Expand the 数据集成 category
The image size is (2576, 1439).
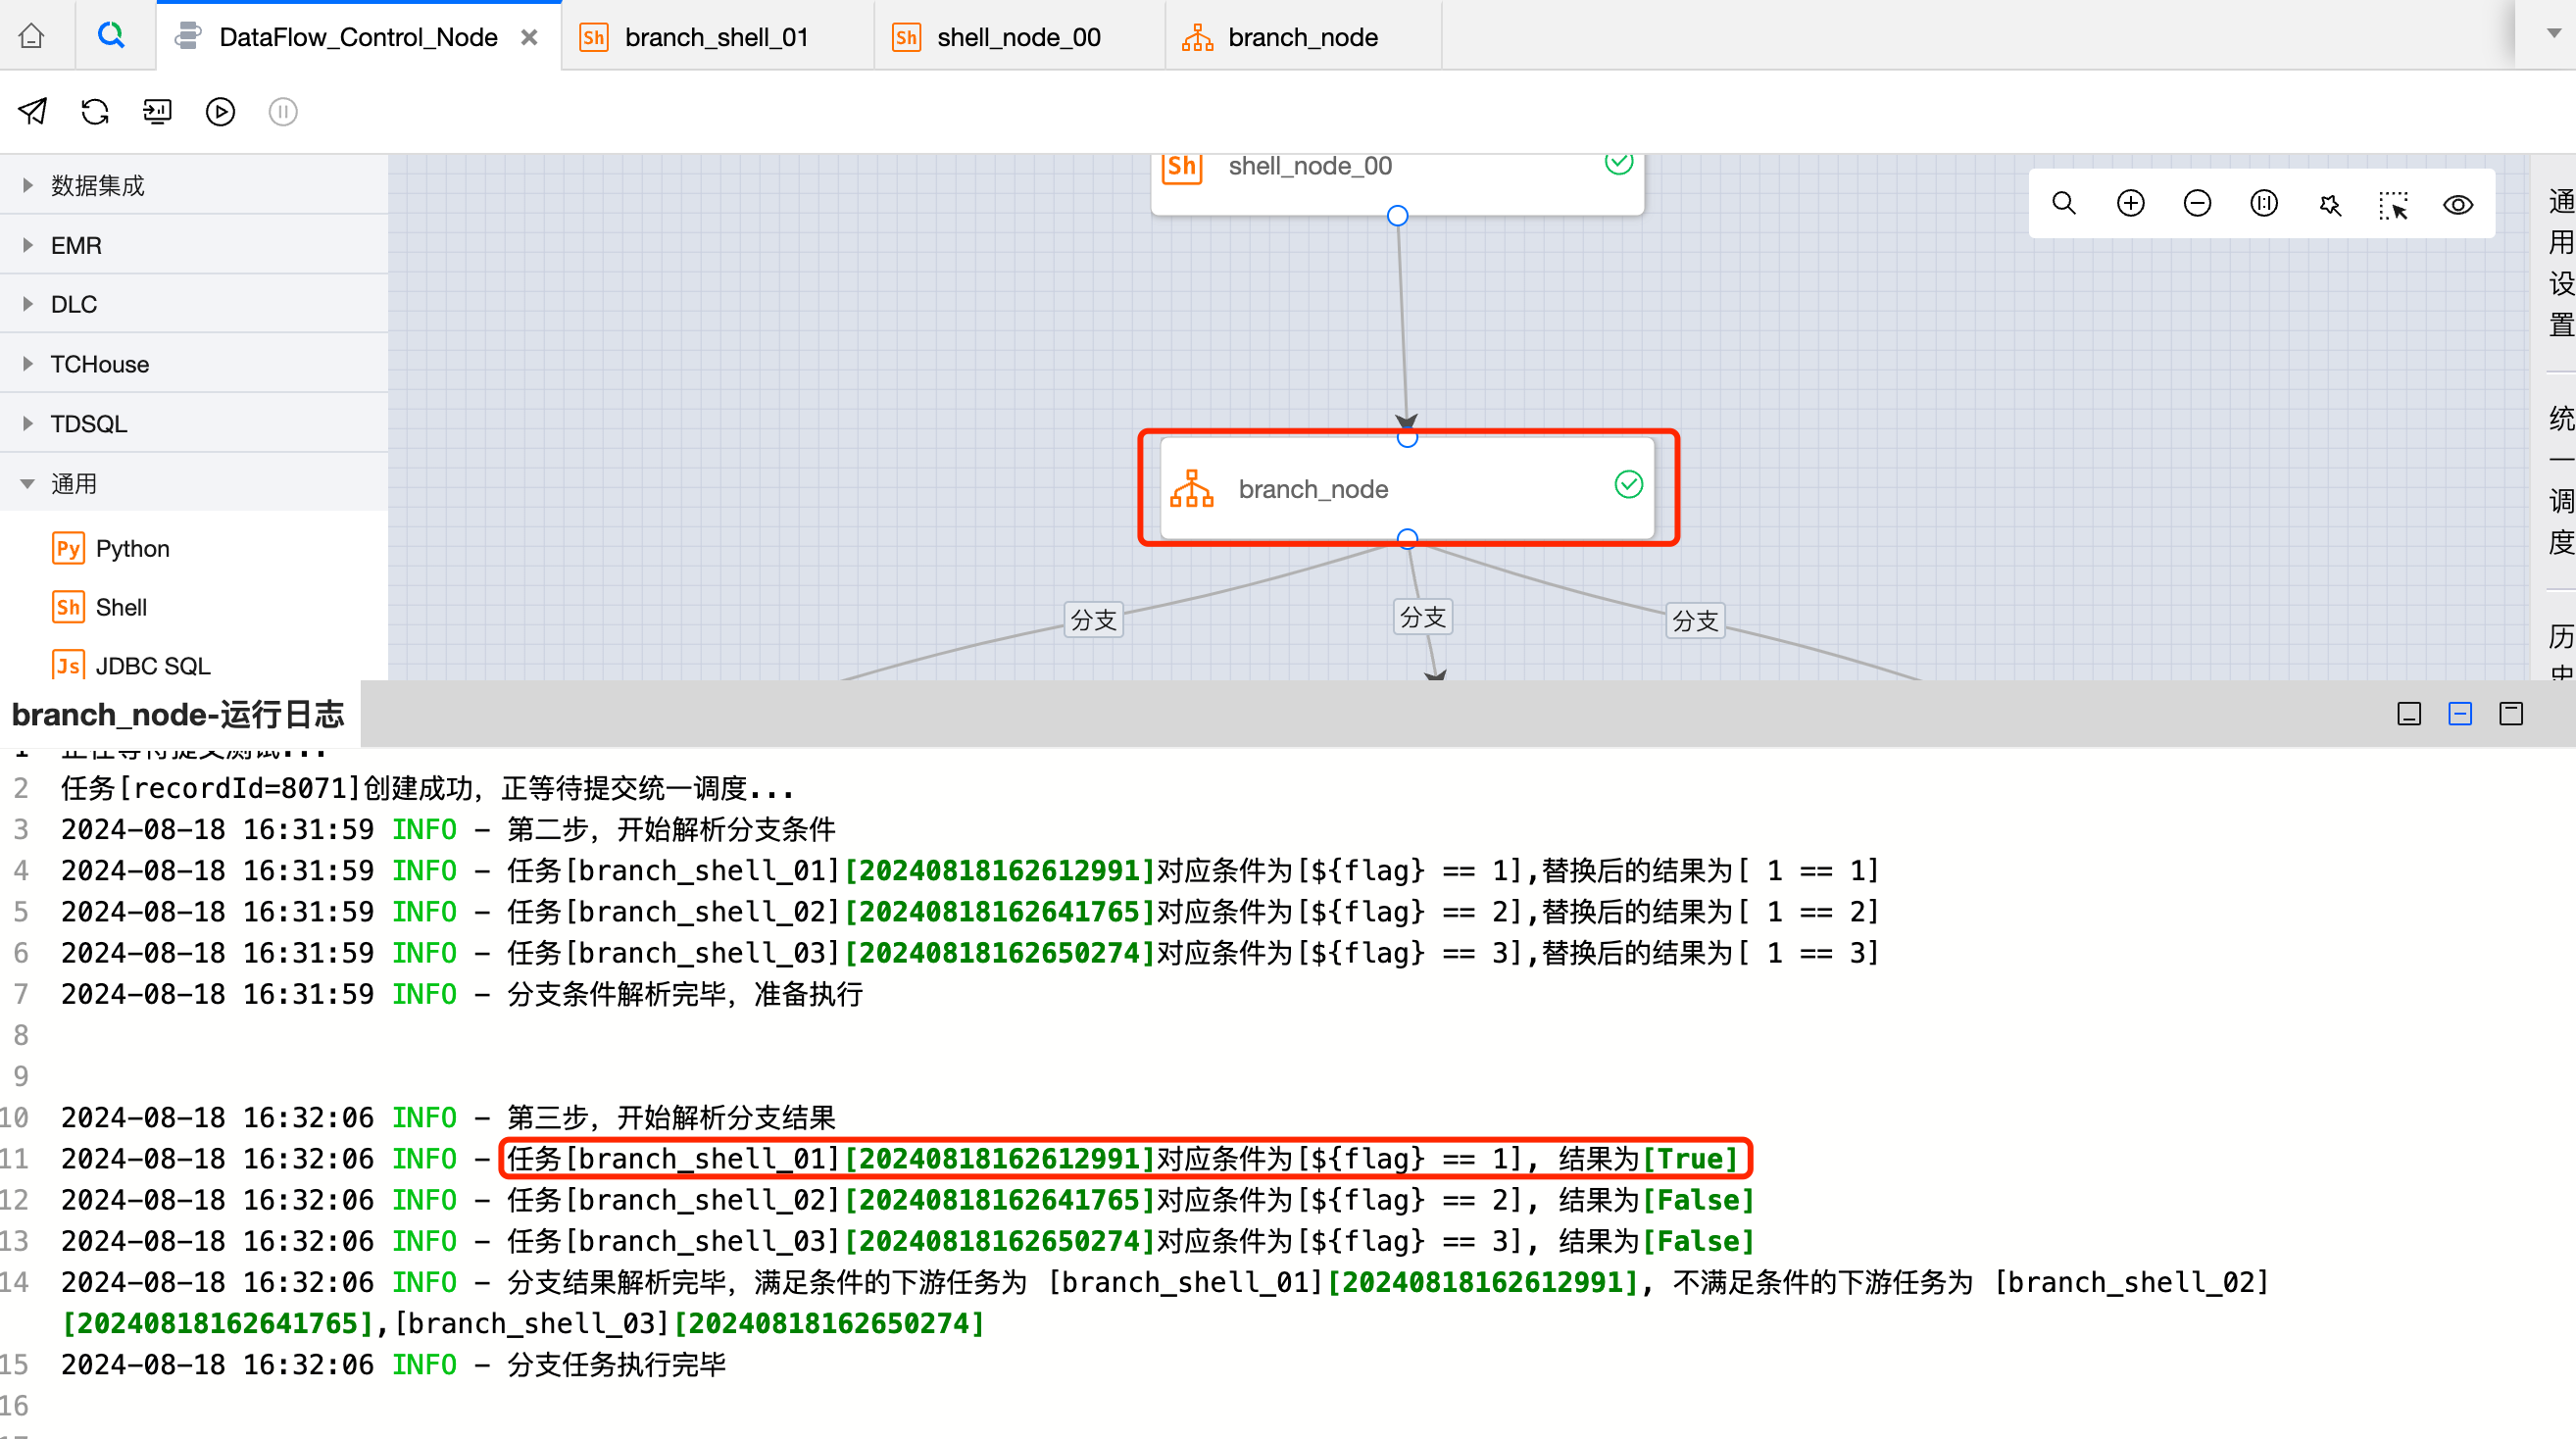[x=97, y=185]
